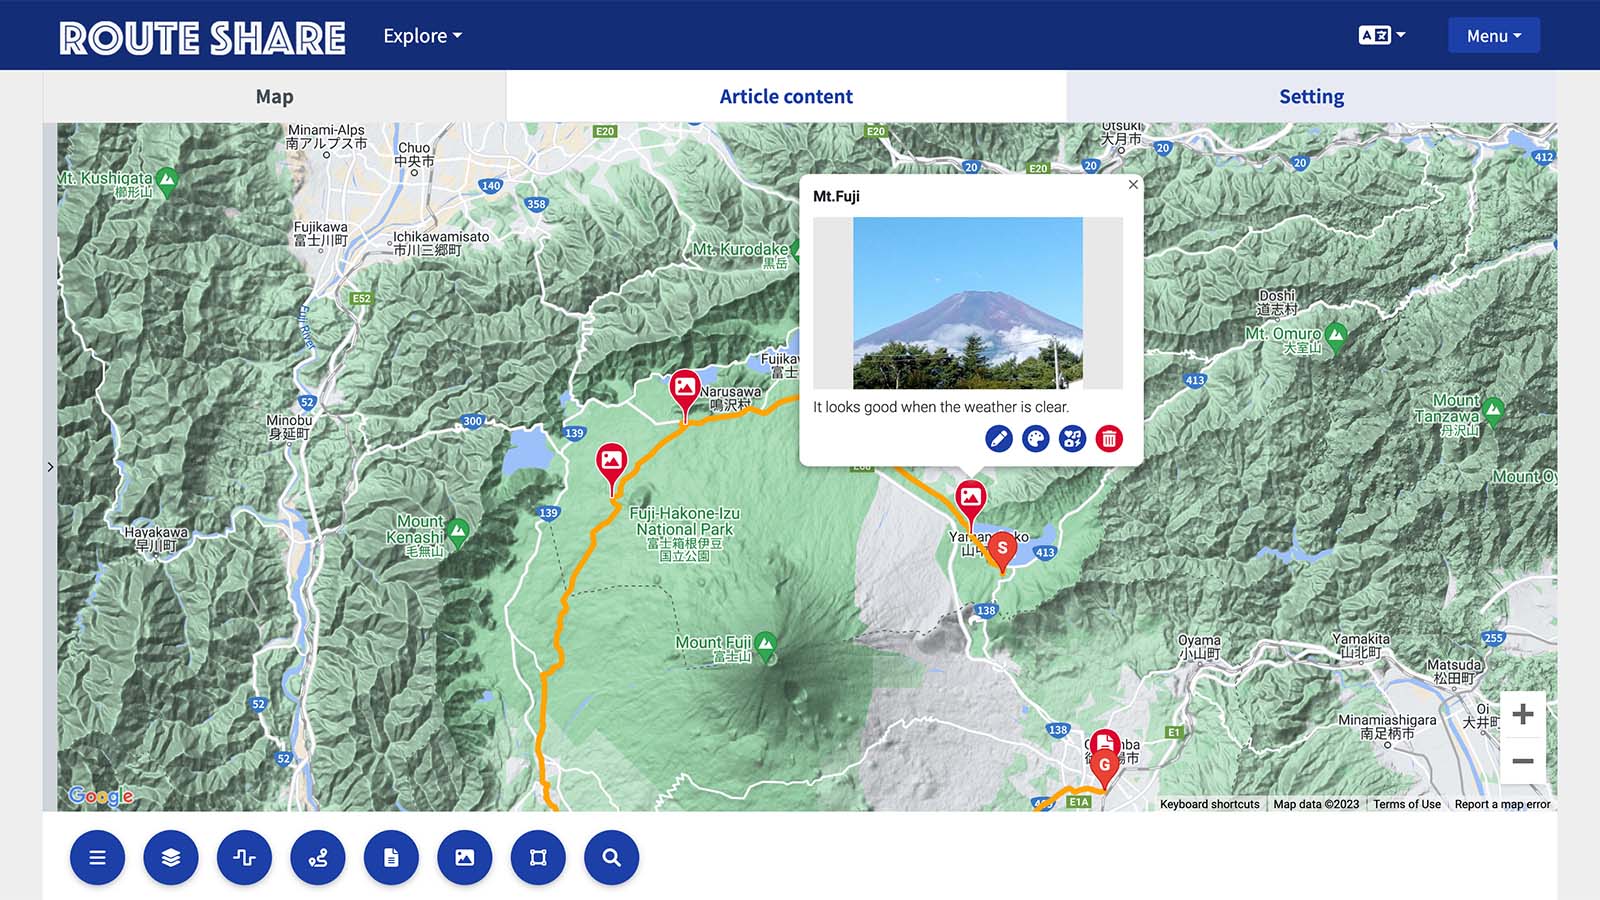The width and height of the screenshot is (1600, 900).
Task: Click the Doshi village label on map
Action: [1277, 303]
